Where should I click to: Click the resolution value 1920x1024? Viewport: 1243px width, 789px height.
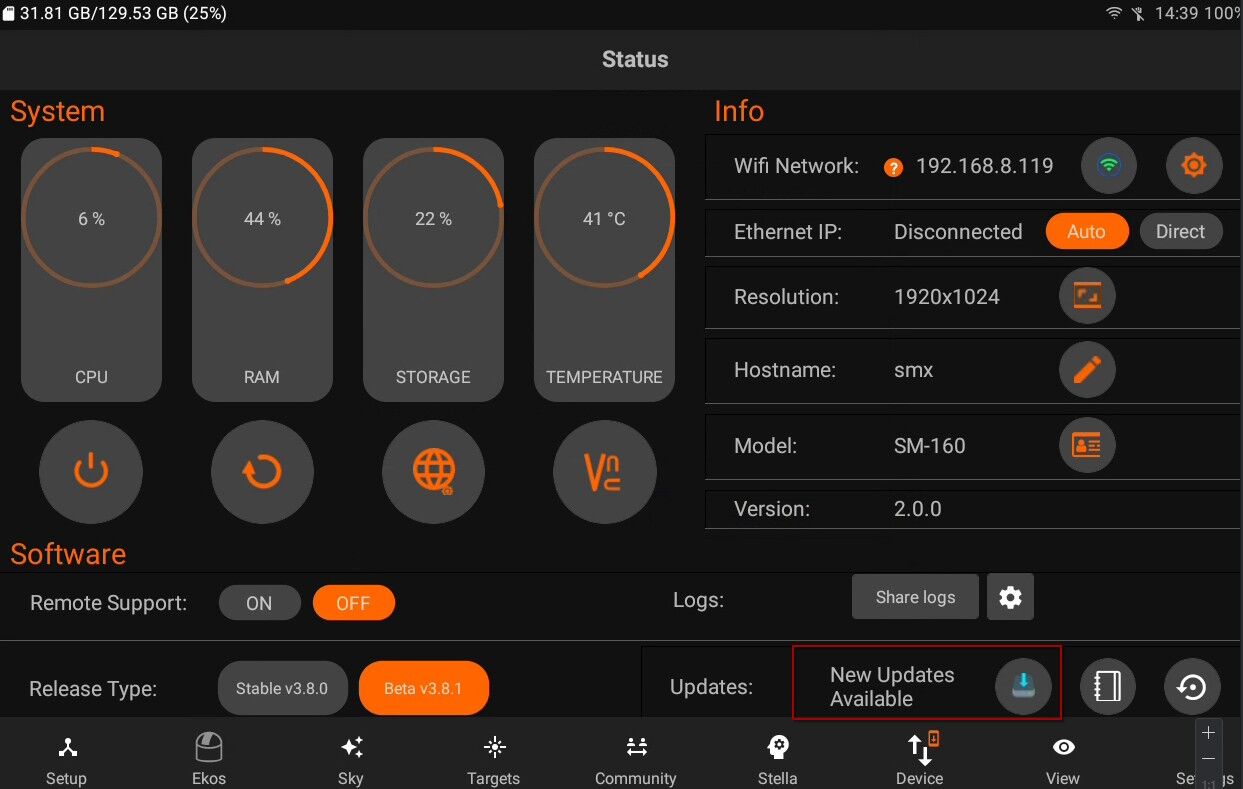point(947,297)
